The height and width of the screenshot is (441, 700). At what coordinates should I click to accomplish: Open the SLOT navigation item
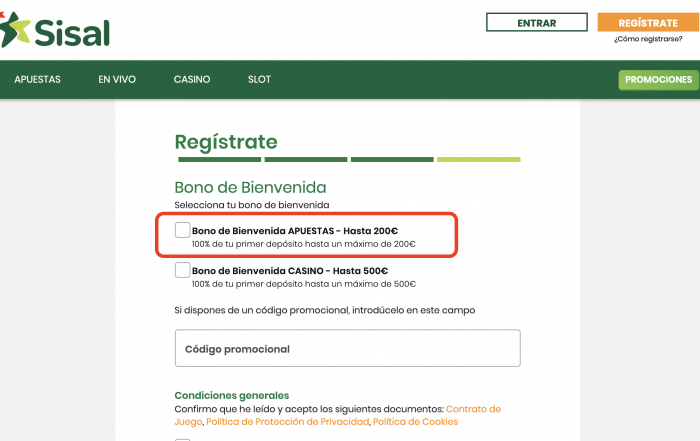coord(259,80)
